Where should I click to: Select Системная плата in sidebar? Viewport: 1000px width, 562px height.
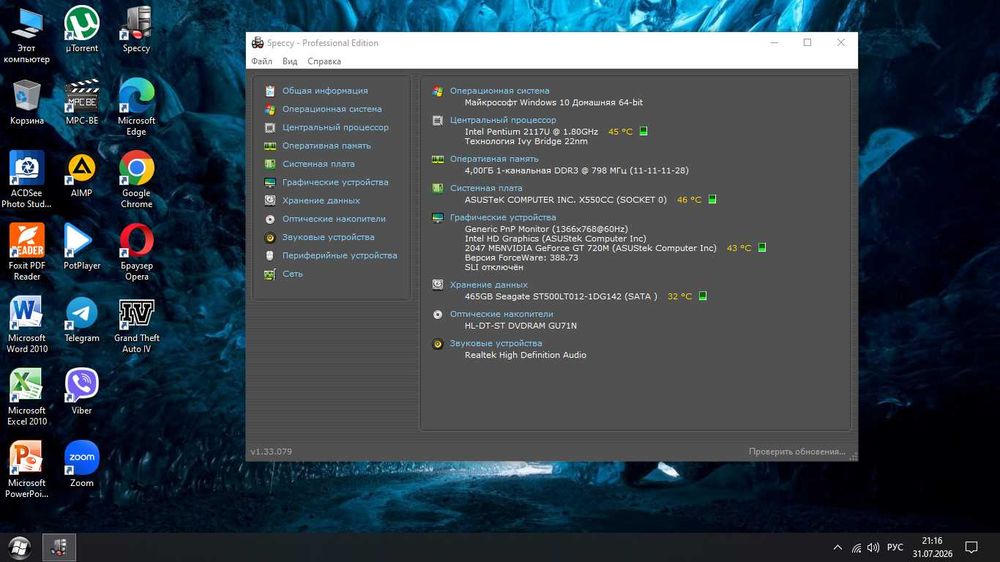318,164
